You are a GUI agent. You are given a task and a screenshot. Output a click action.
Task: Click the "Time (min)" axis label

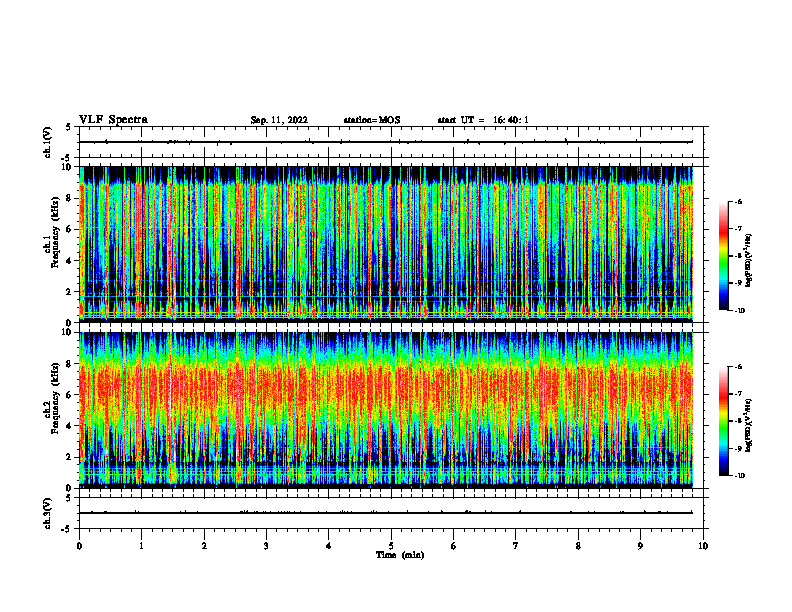pos(400,555)
